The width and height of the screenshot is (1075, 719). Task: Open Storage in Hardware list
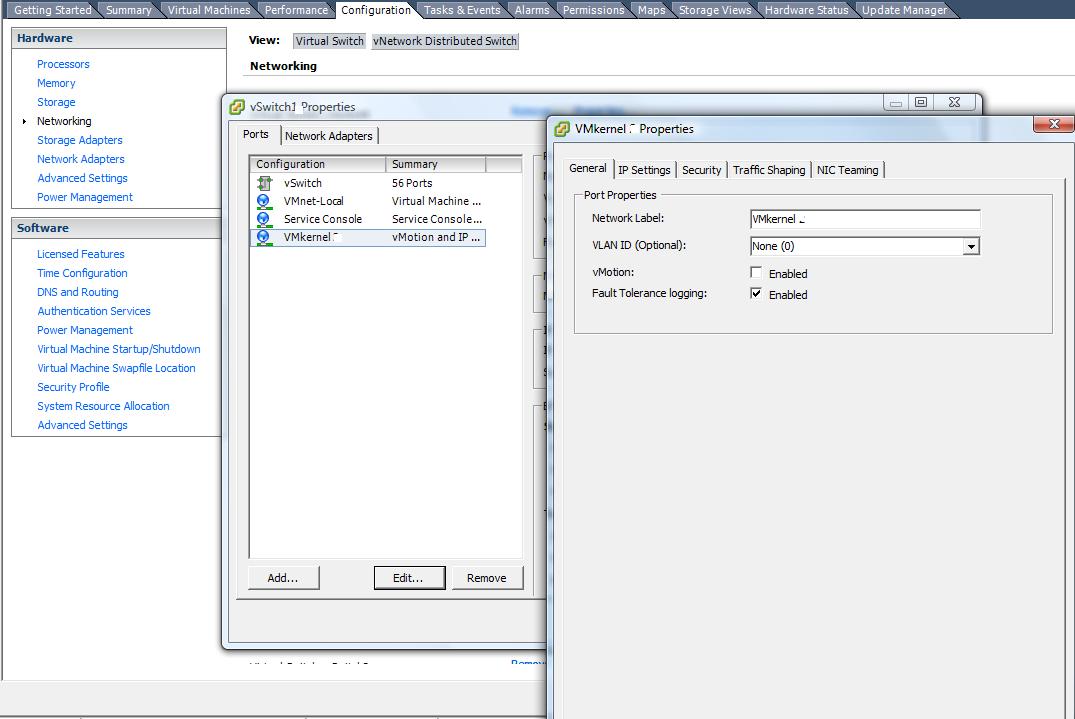(56, 102)
